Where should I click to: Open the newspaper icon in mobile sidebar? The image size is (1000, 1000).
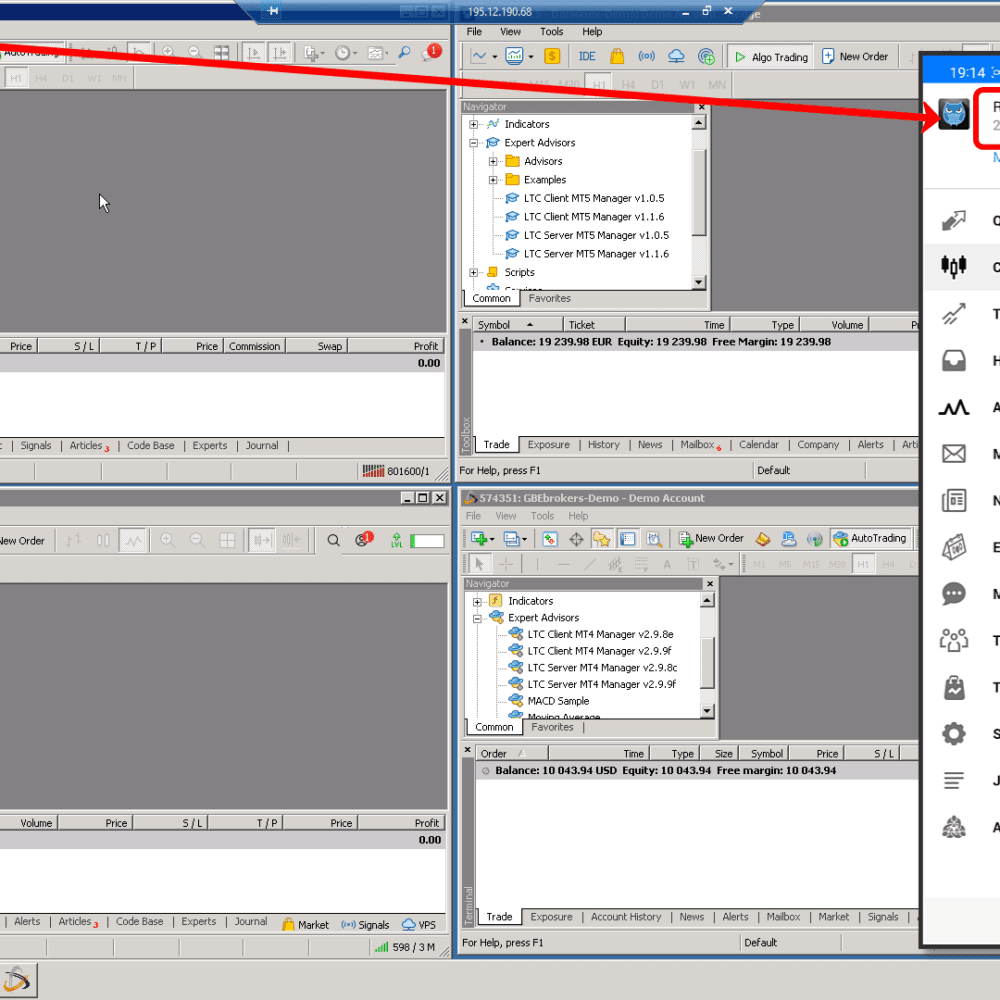(953, 501)
